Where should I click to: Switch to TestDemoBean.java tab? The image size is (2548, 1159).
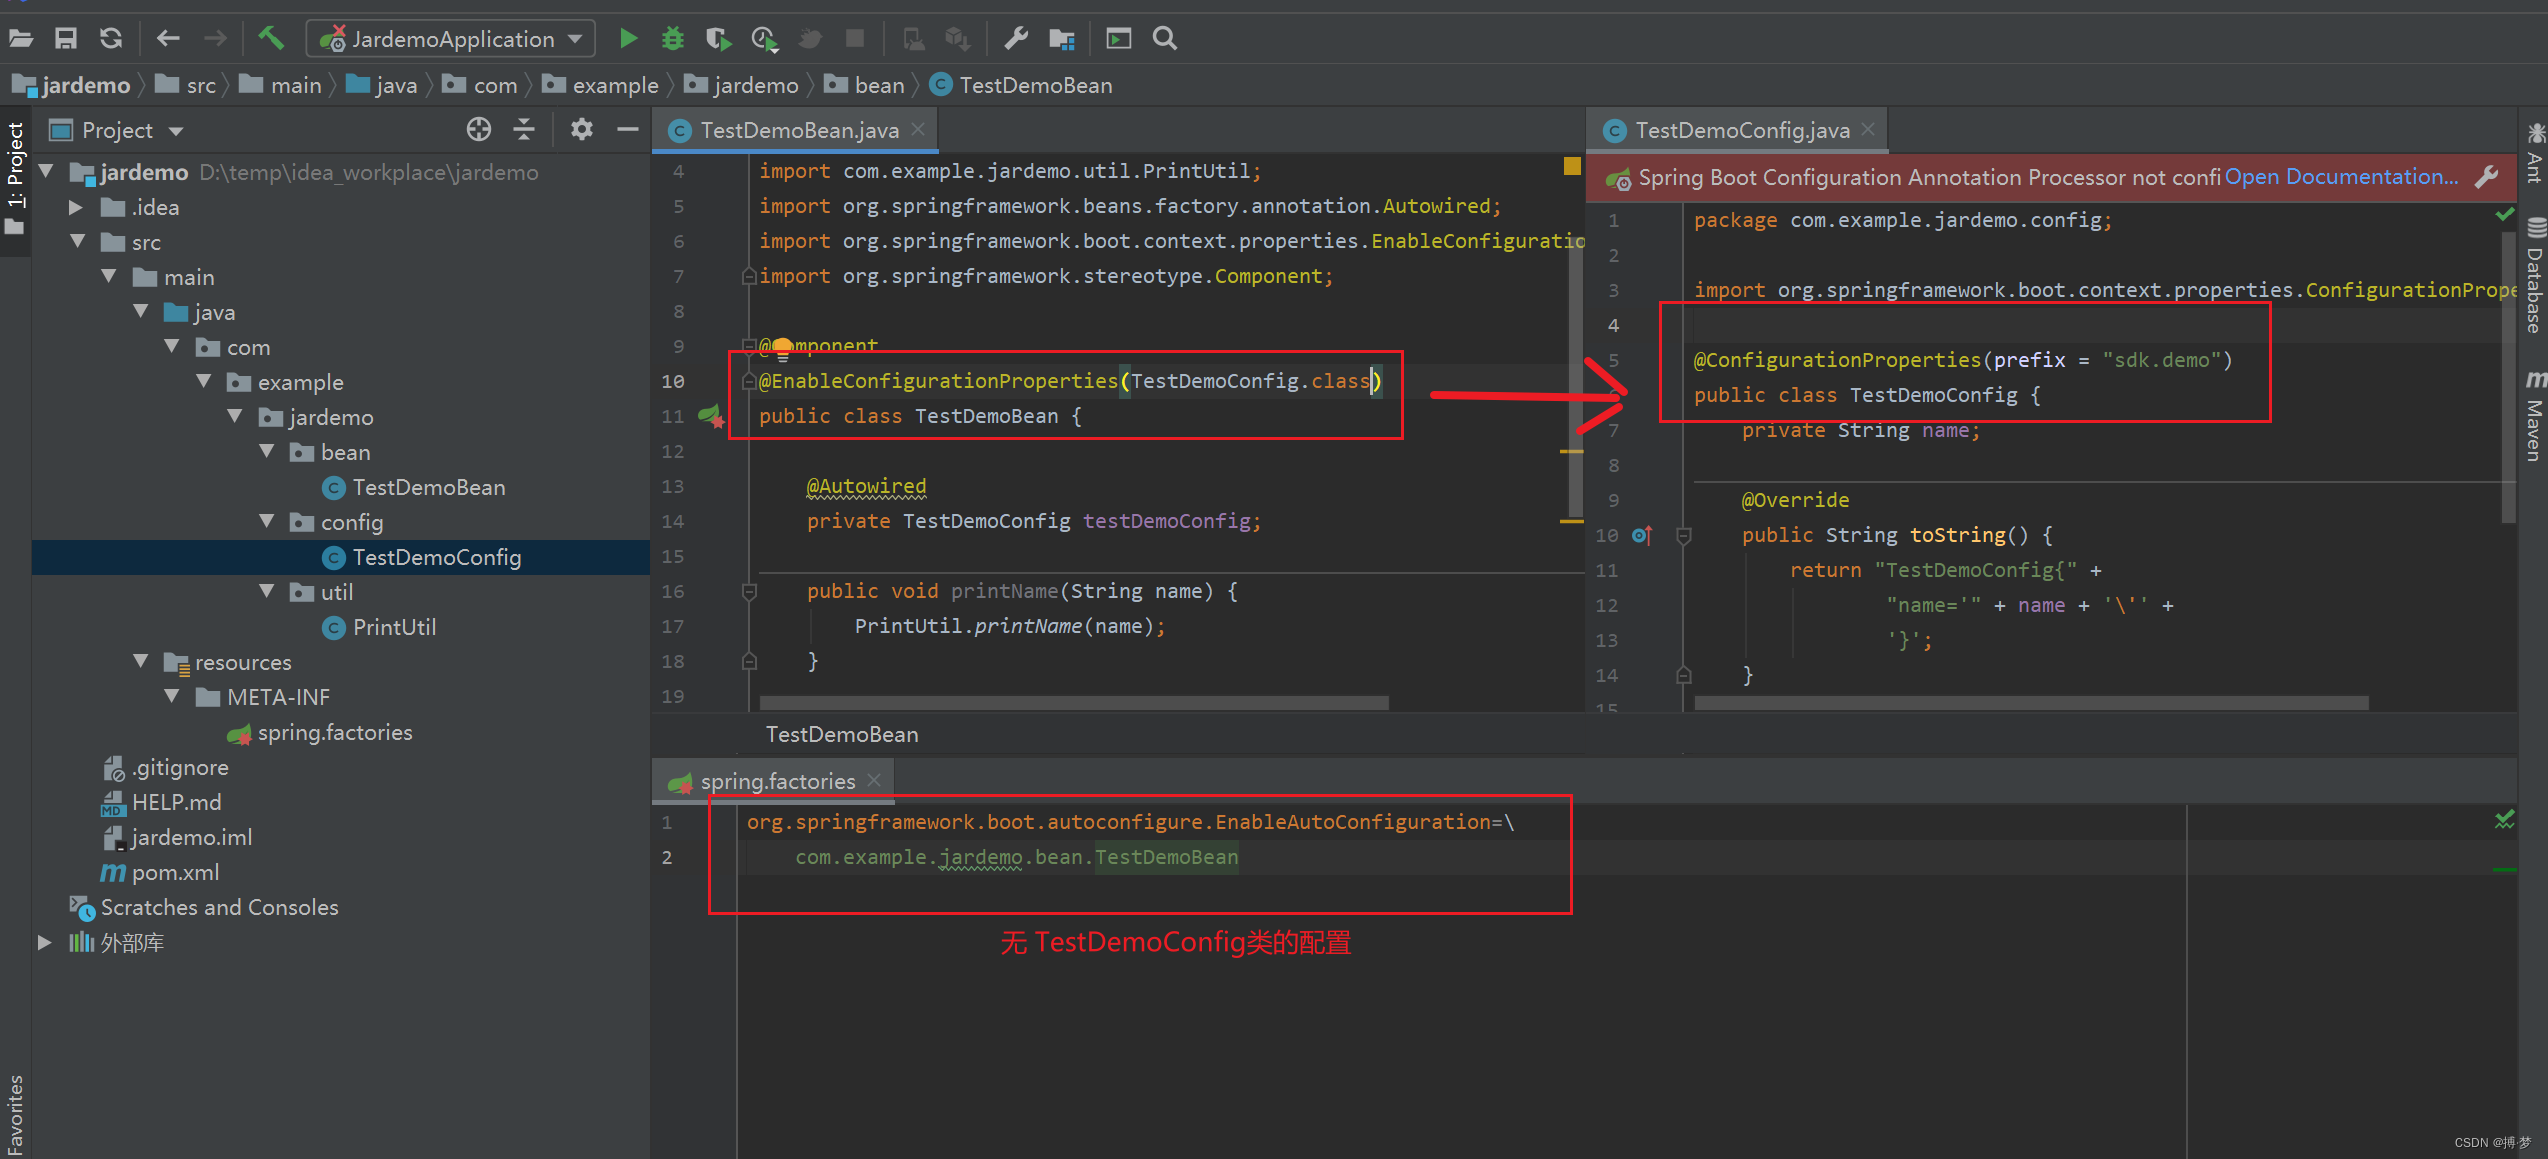pyautogui.click(x=798, y=131)
